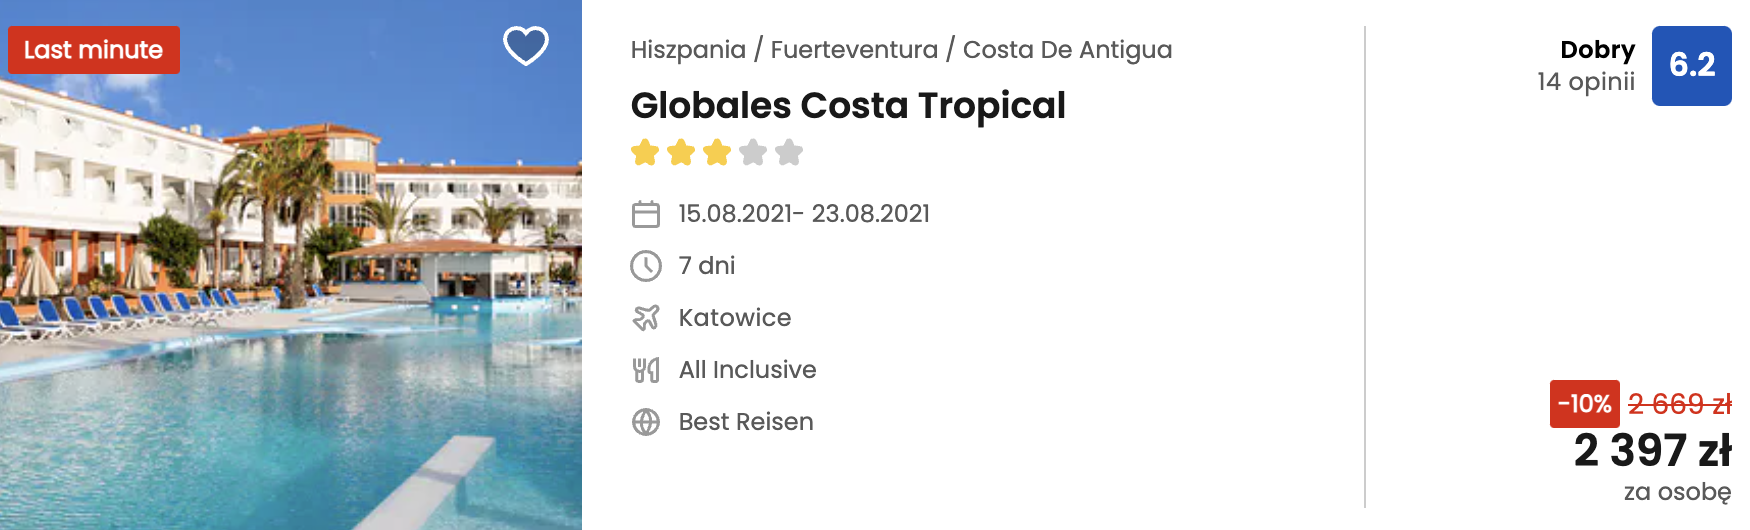Click the Hiszpania breadcrumb link

coord(688,50)
